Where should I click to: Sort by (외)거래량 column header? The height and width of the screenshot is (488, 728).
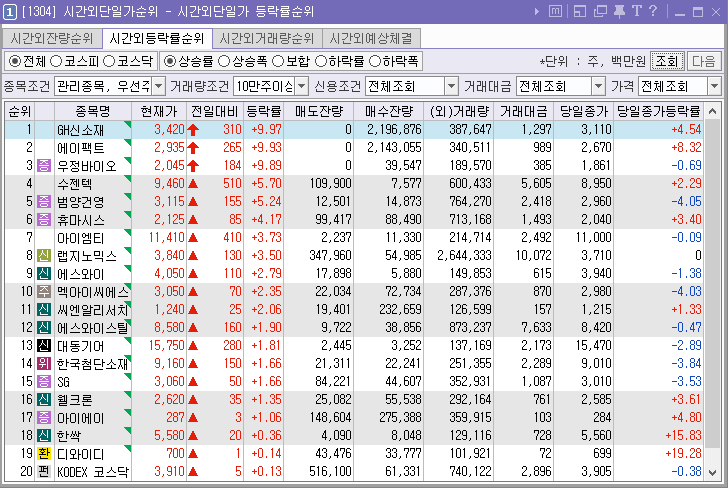pos(459,111)
